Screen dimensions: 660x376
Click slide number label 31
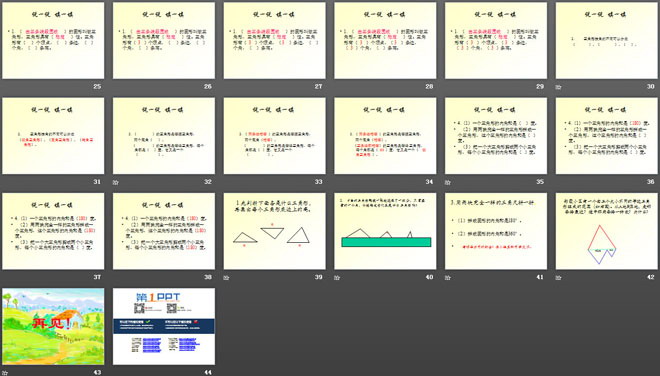point(97,182)
